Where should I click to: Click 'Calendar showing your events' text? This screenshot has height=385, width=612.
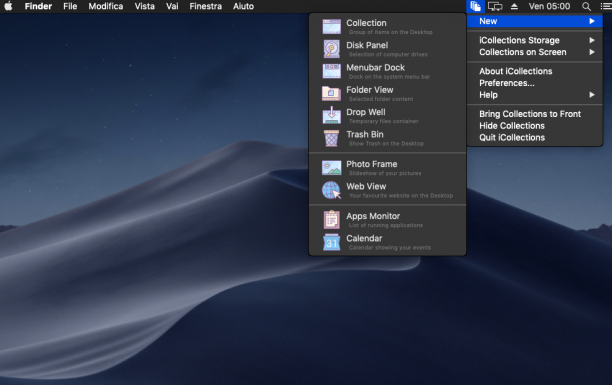[x=390, y=247]
